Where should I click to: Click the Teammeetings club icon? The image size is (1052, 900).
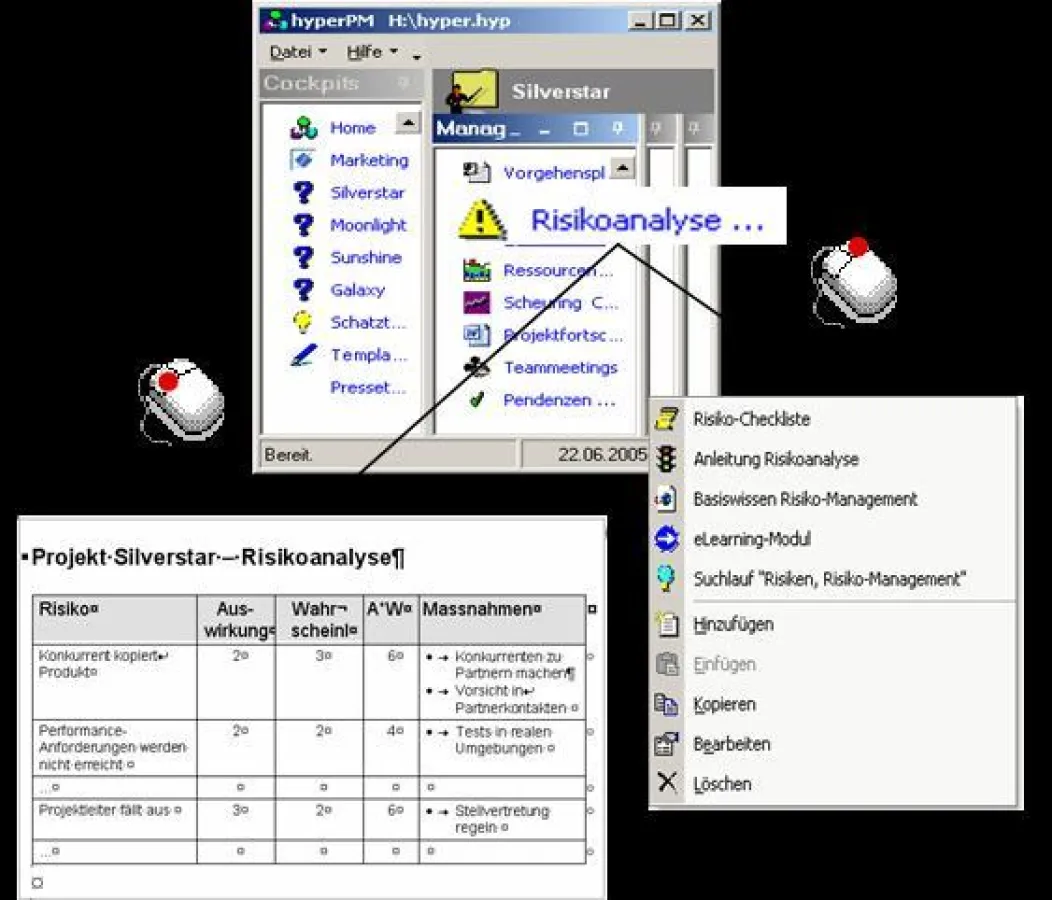[477, 367]
